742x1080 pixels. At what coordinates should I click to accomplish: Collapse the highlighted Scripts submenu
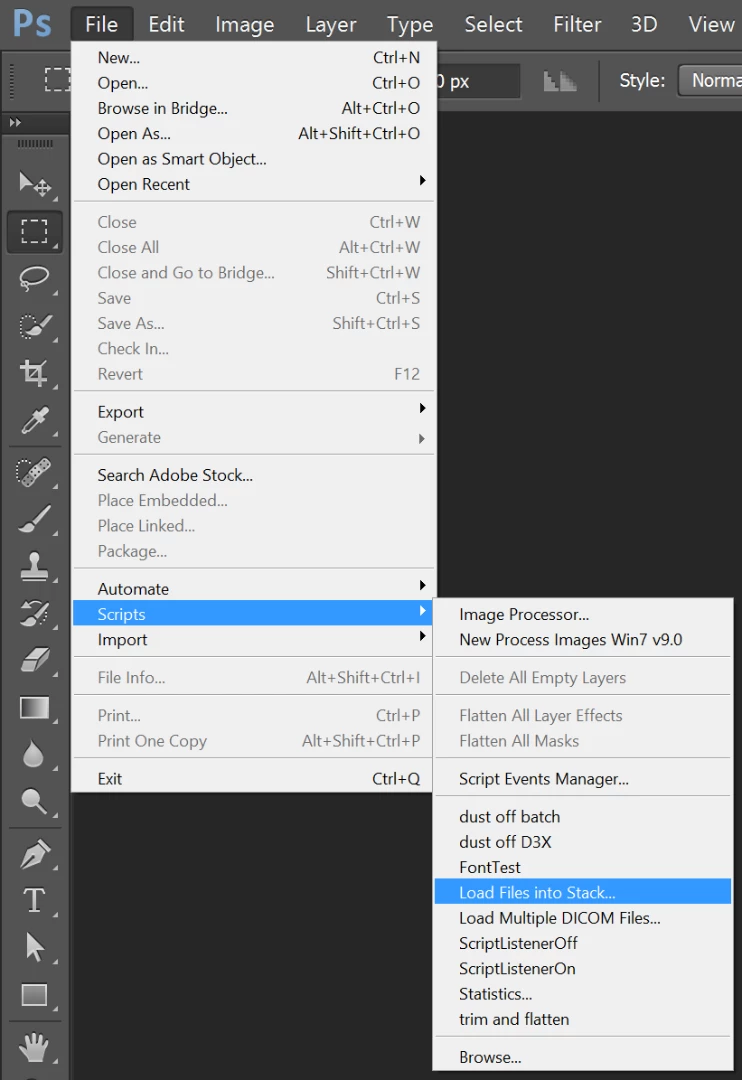(x=254, y=614)
